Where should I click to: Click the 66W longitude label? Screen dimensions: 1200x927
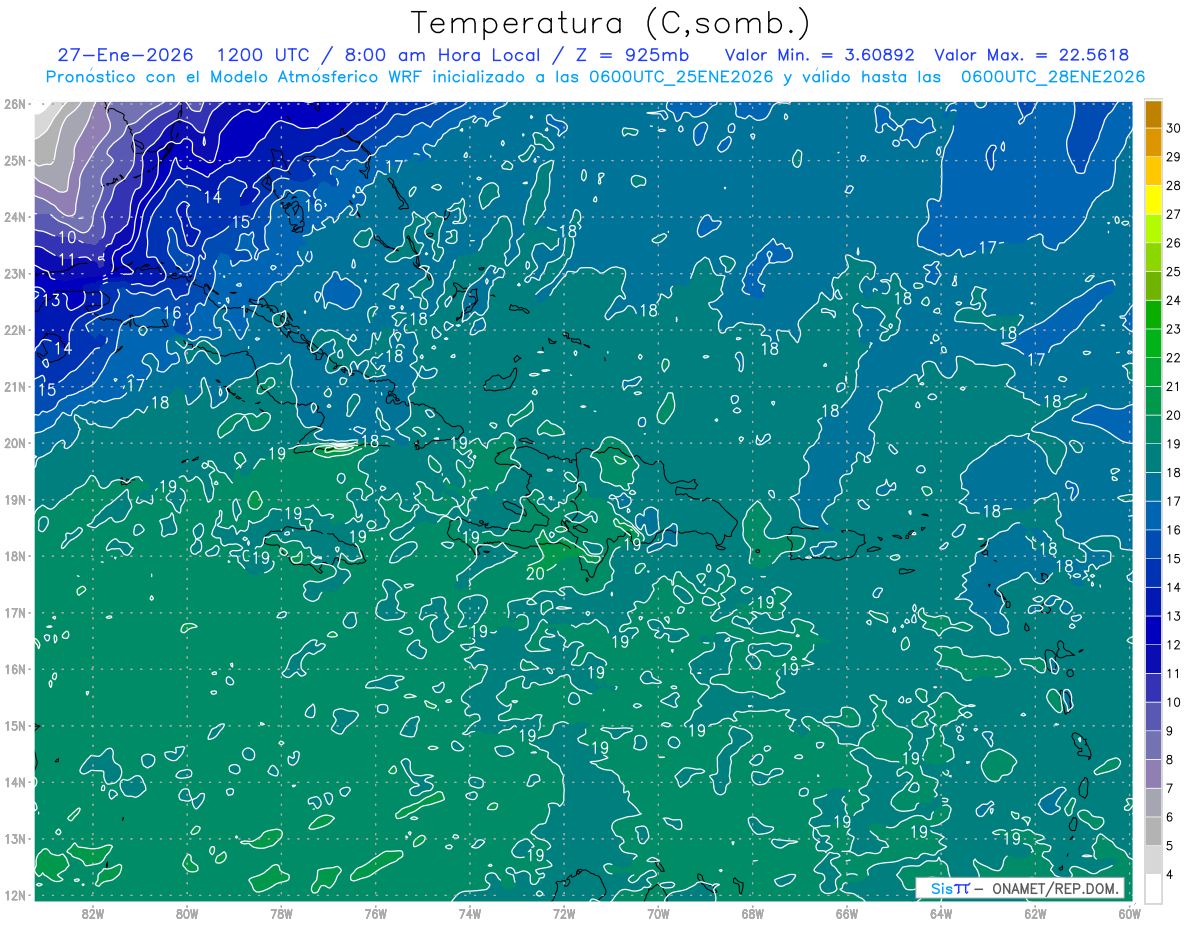pyautogui.click(x=846, y=912)
